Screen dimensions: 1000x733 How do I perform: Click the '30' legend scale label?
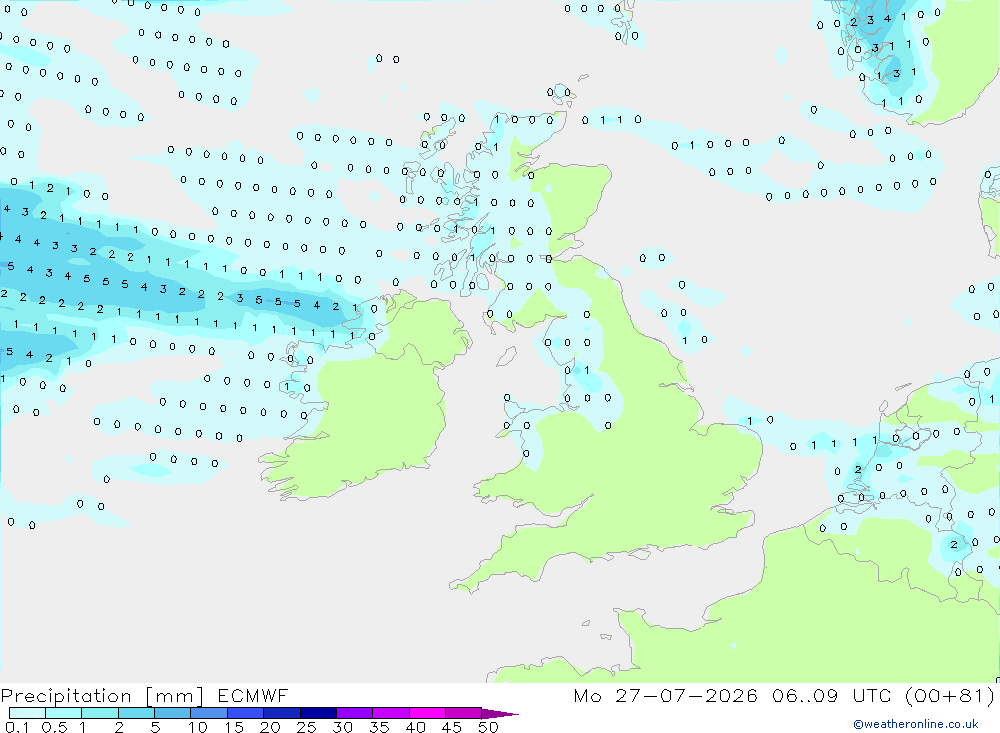coord(342,727)
